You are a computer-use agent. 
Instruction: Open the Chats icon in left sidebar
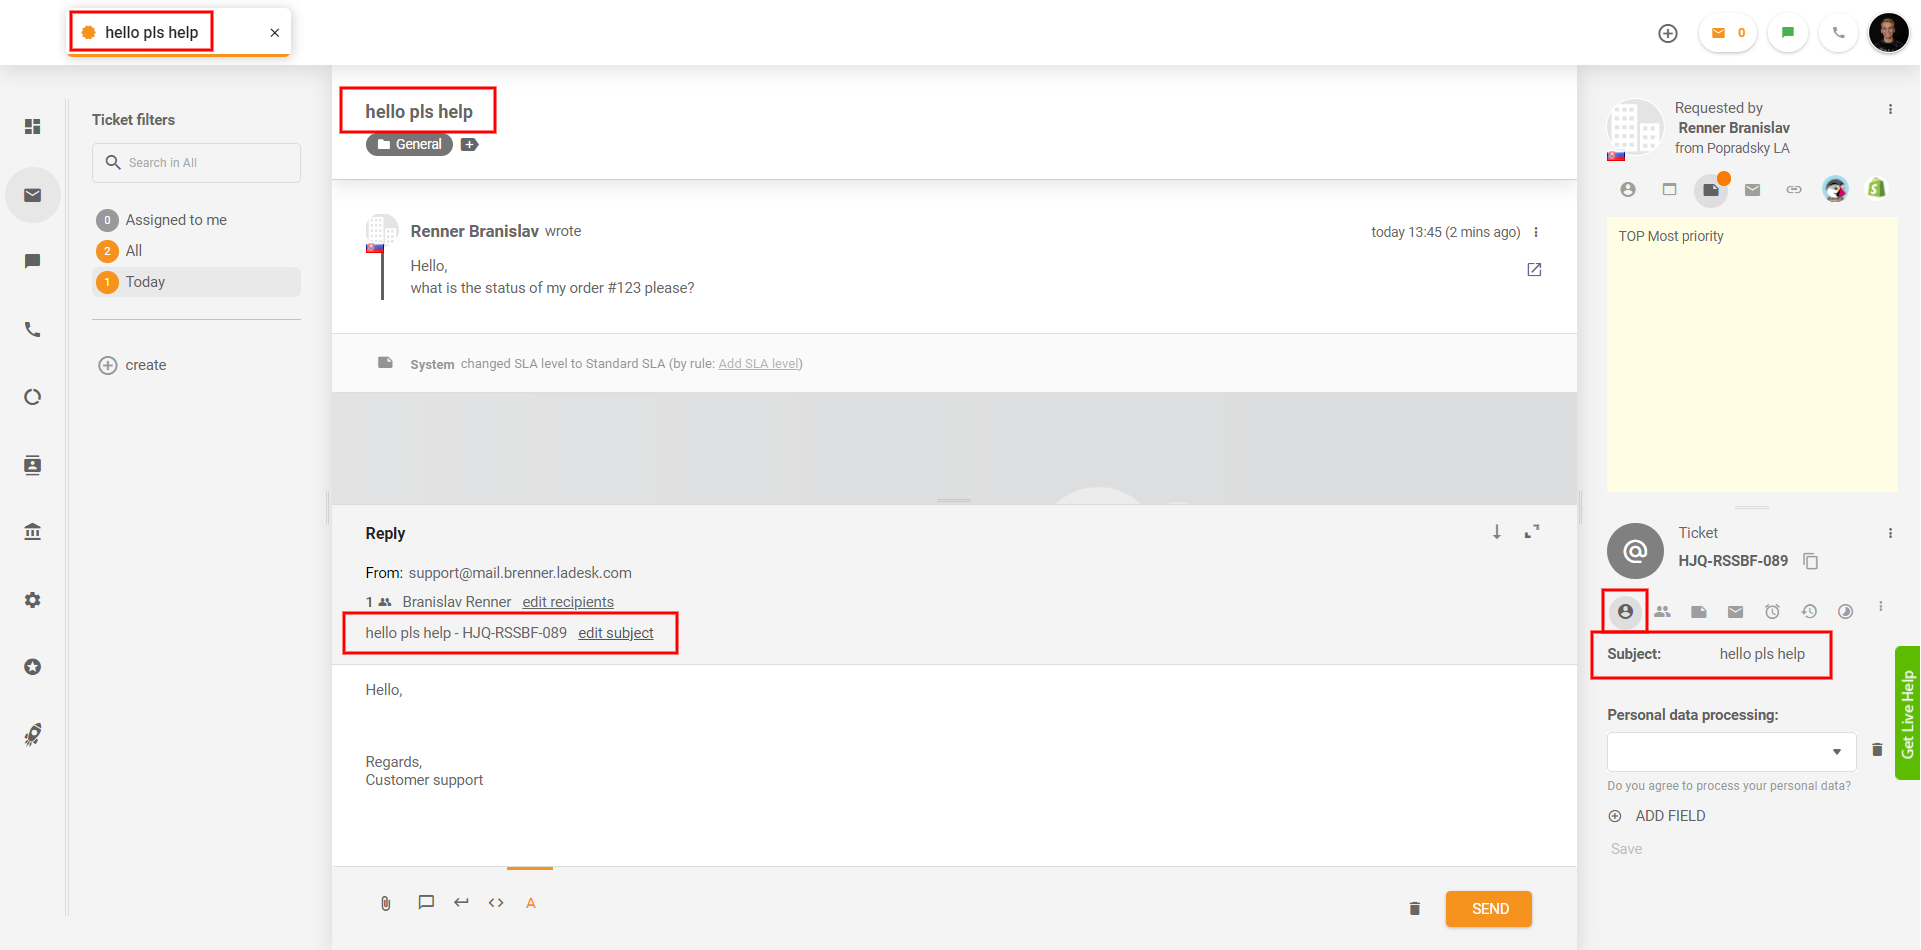pyautogui.click(x=33, y=262)
